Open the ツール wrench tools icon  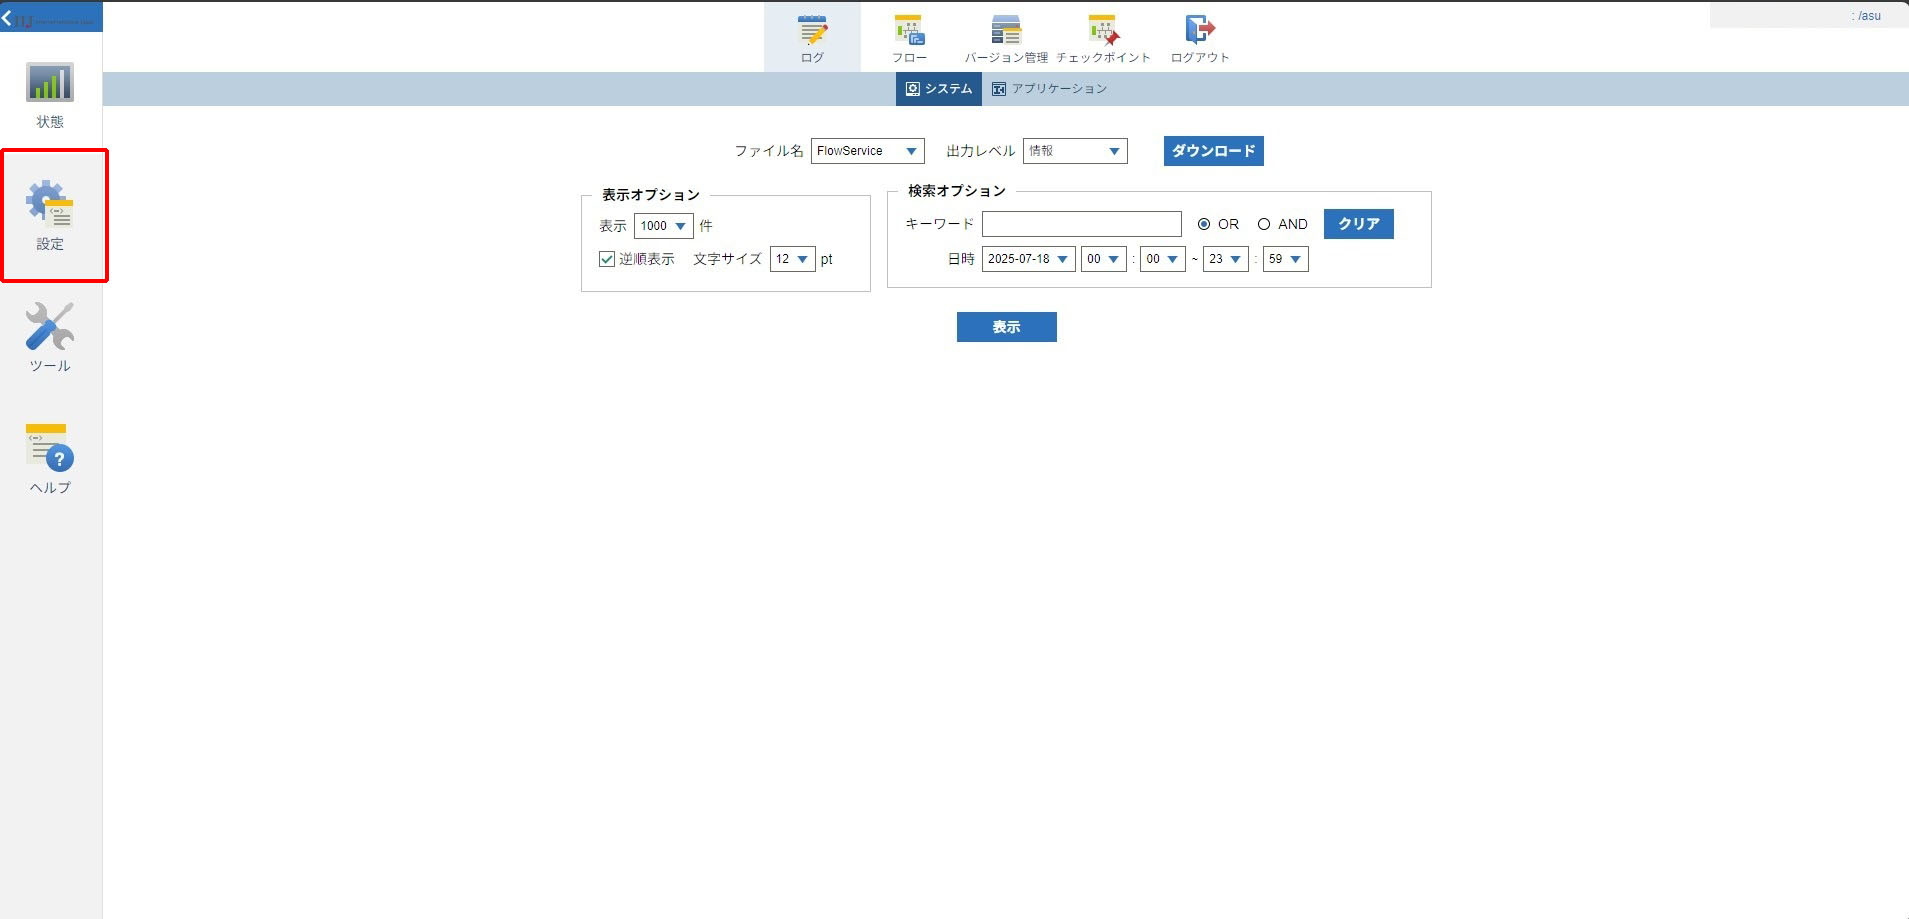tap(50, 328)
